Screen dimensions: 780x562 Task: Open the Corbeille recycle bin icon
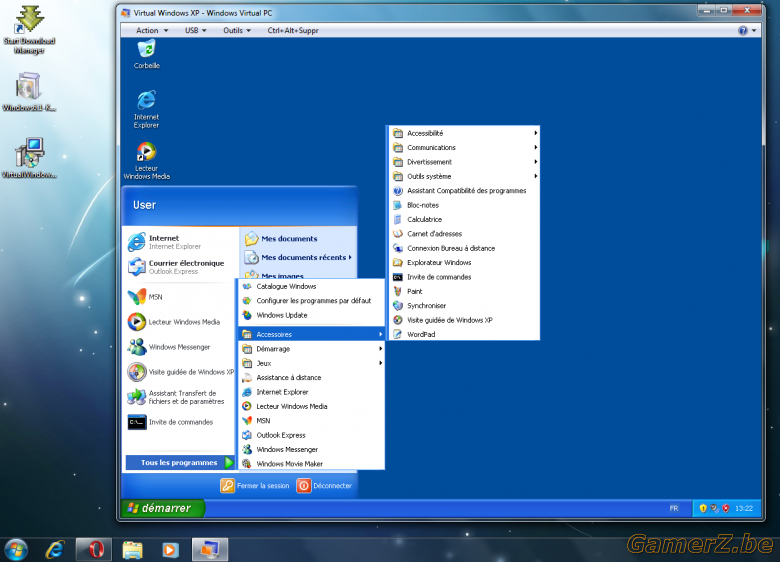pyautogui.click(x=146, y=54)
